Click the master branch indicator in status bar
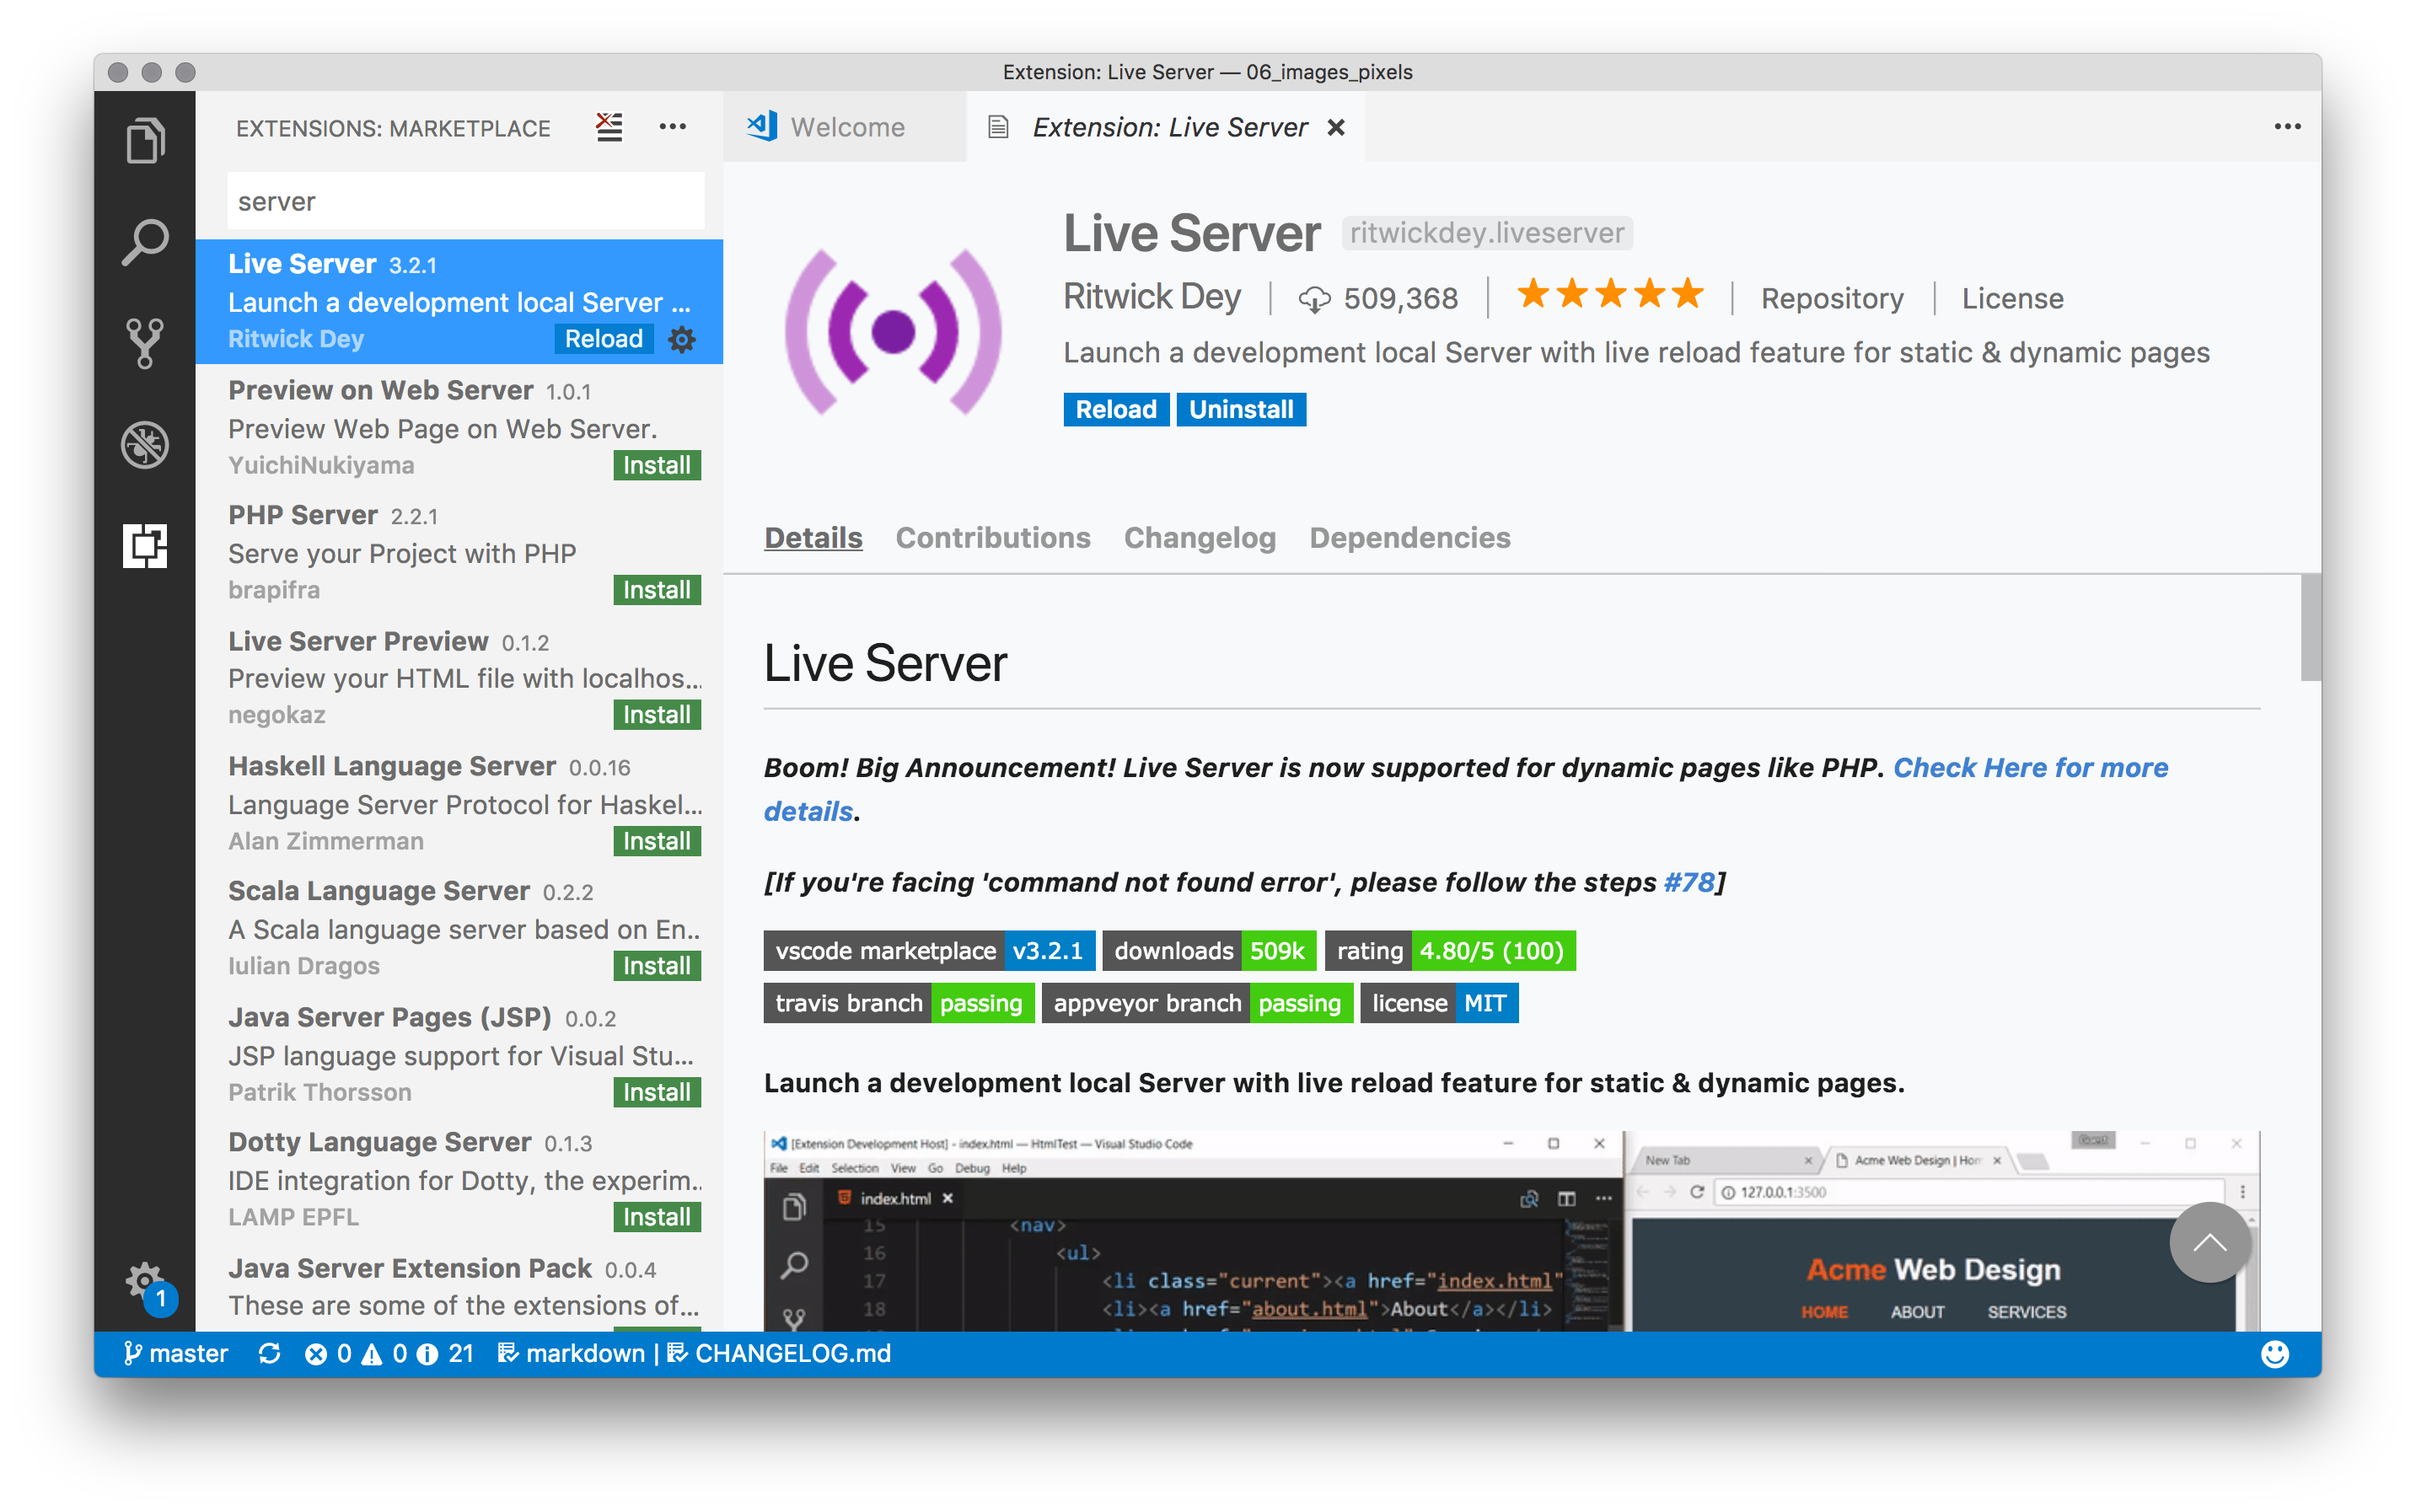This screenshot has width=2416, height=1512. [176, 1353]
